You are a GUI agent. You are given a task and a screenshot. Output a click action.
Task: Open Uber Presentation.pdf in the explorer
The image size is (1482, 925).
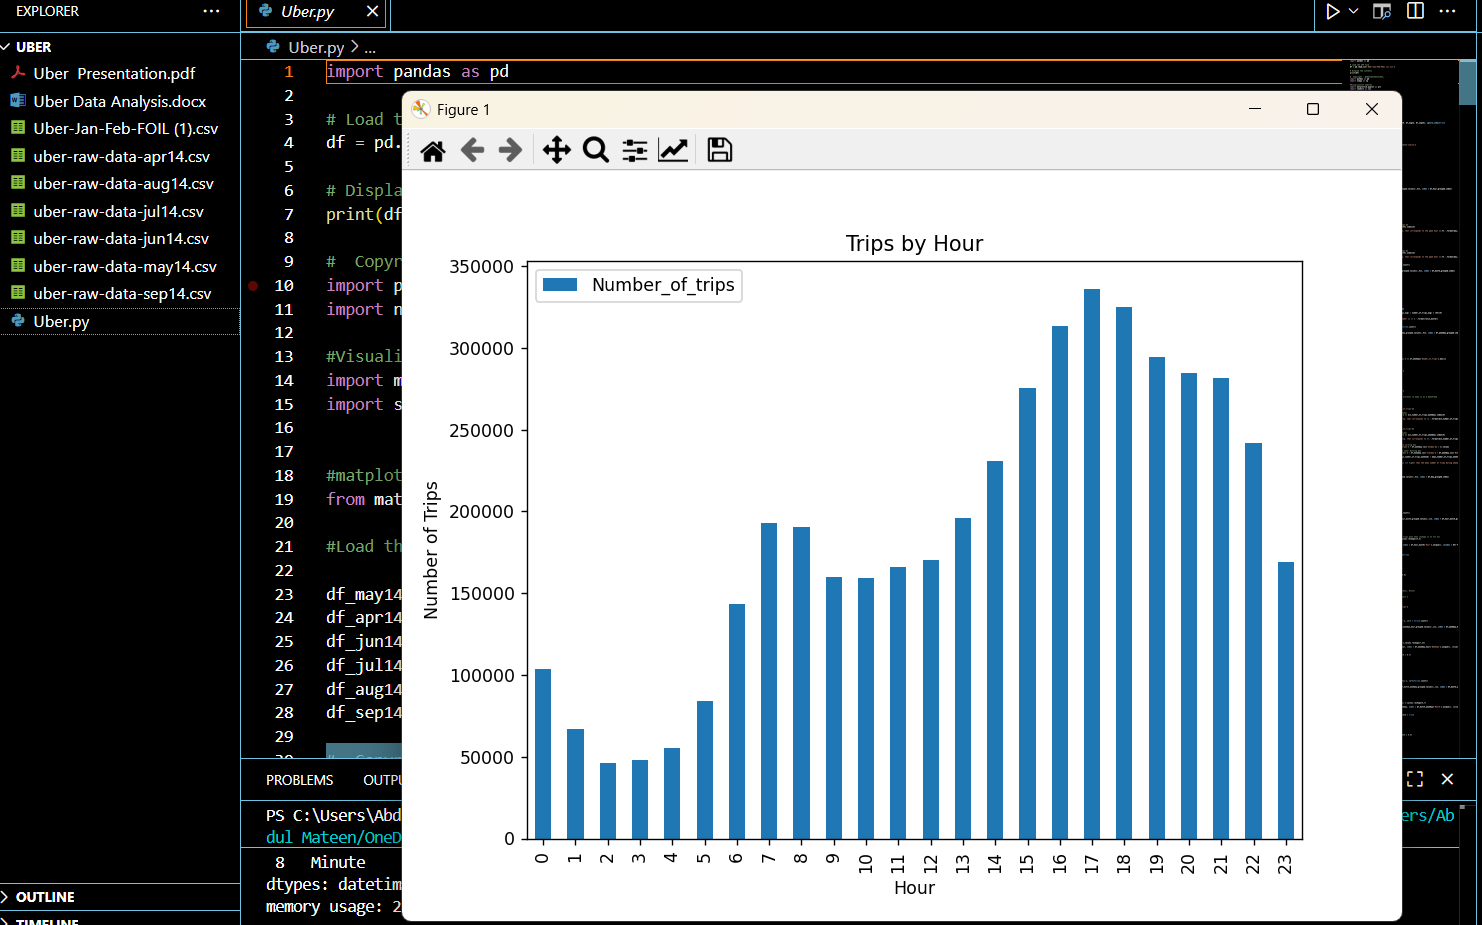click(114, 74)
